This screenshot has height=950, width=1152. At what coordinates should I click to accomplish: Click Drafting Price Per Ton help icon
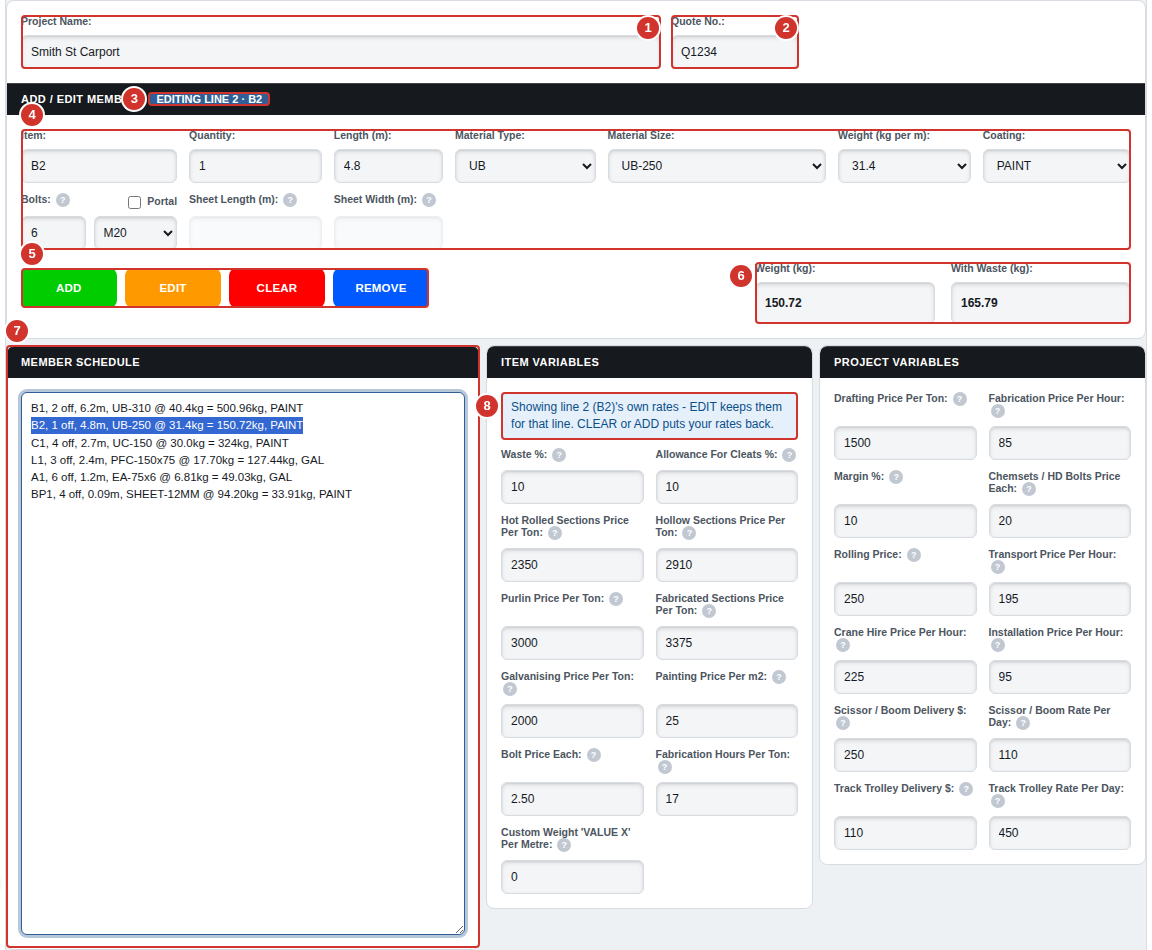pos(960,399)
